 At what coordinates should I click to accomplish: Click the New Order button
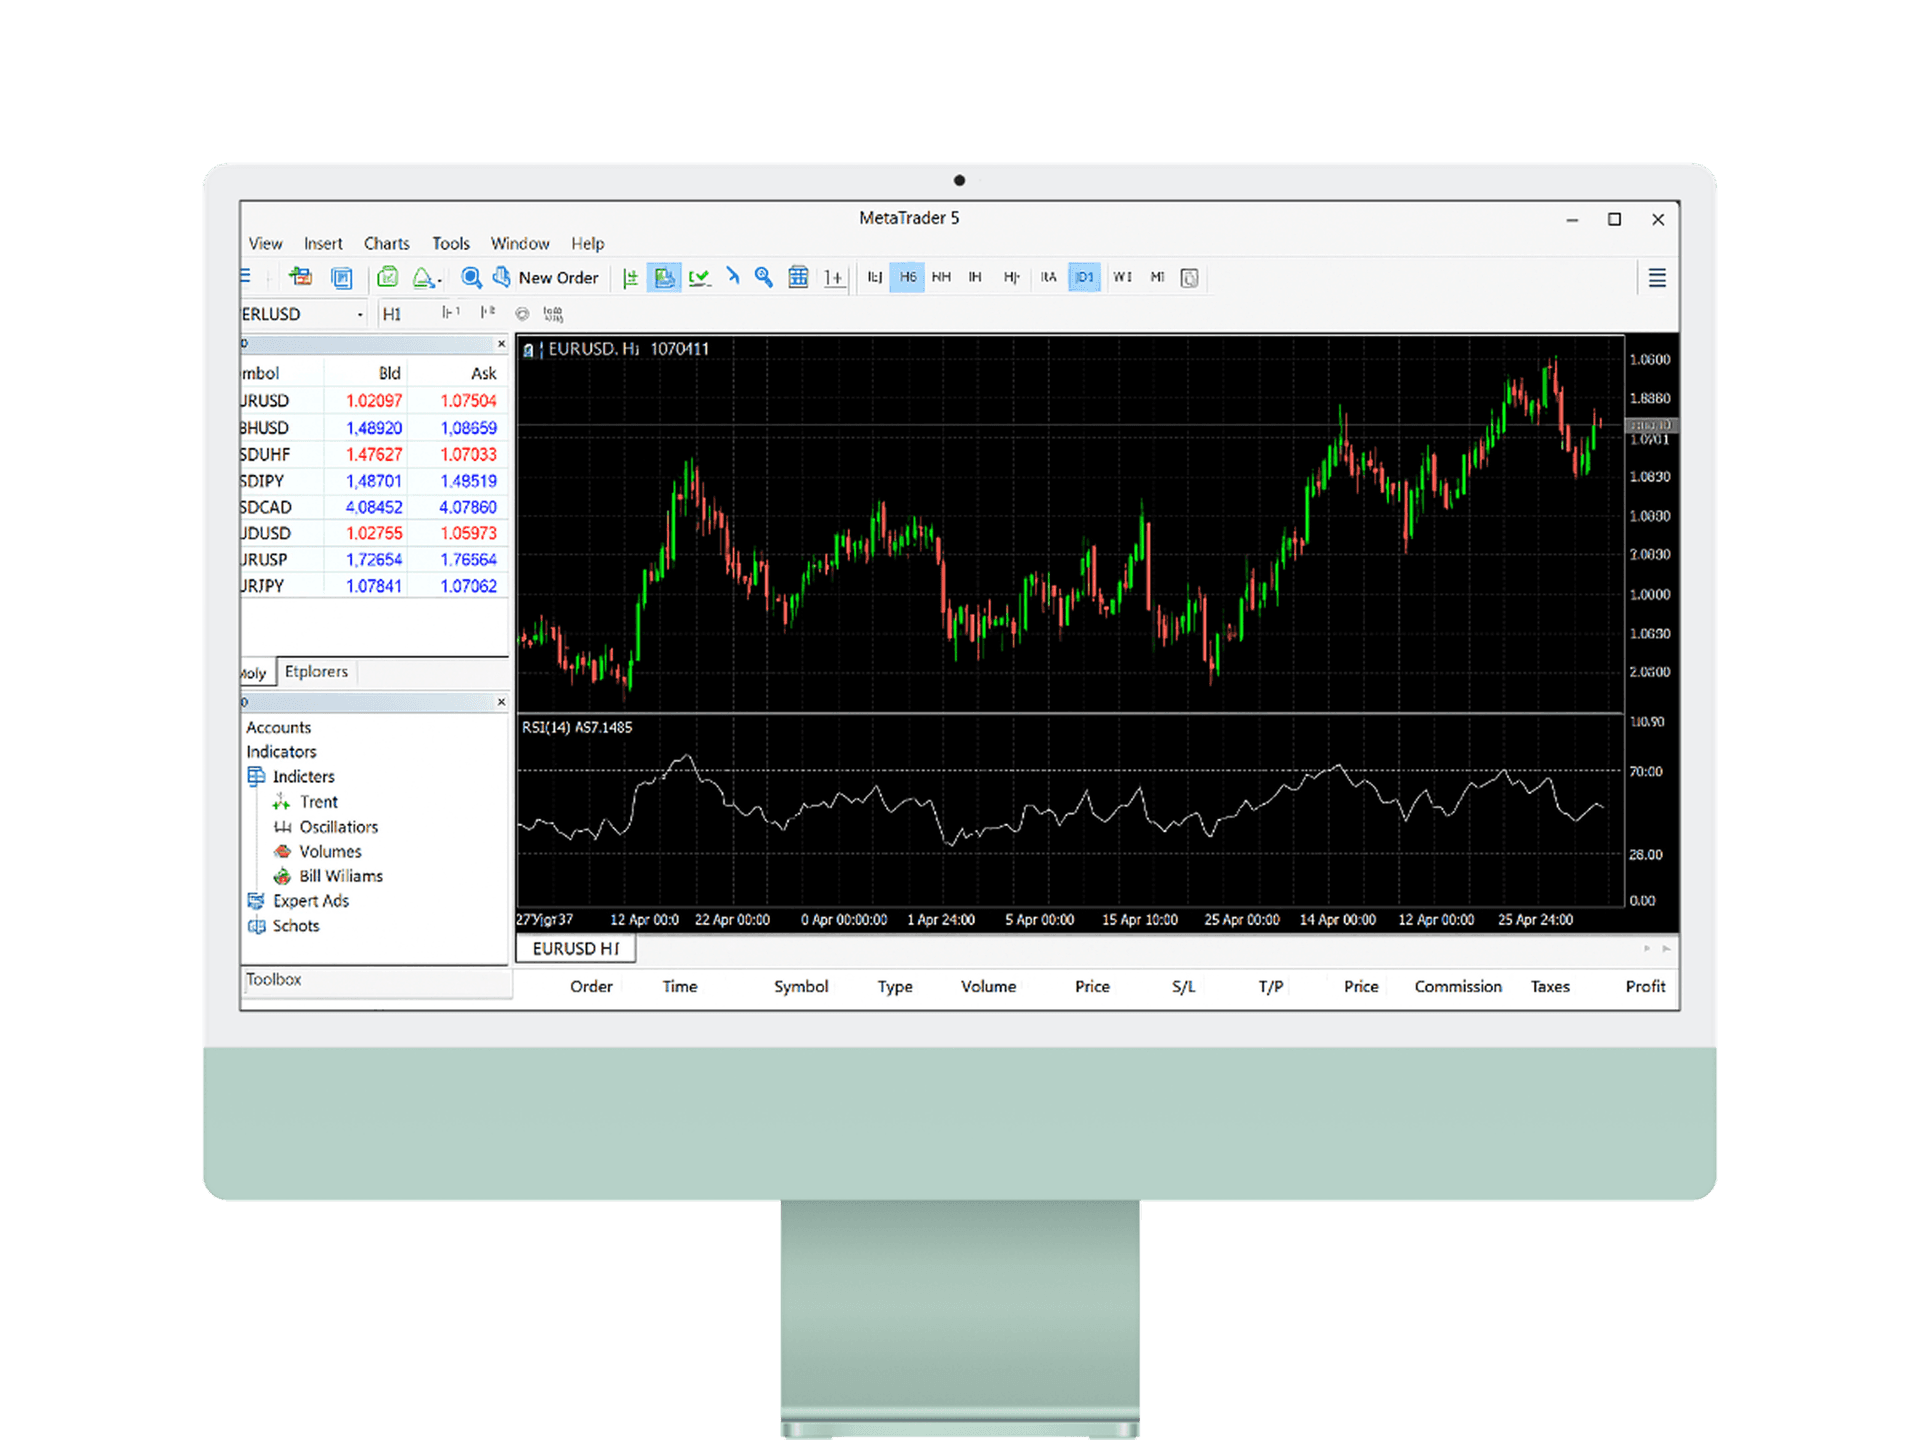557,278
